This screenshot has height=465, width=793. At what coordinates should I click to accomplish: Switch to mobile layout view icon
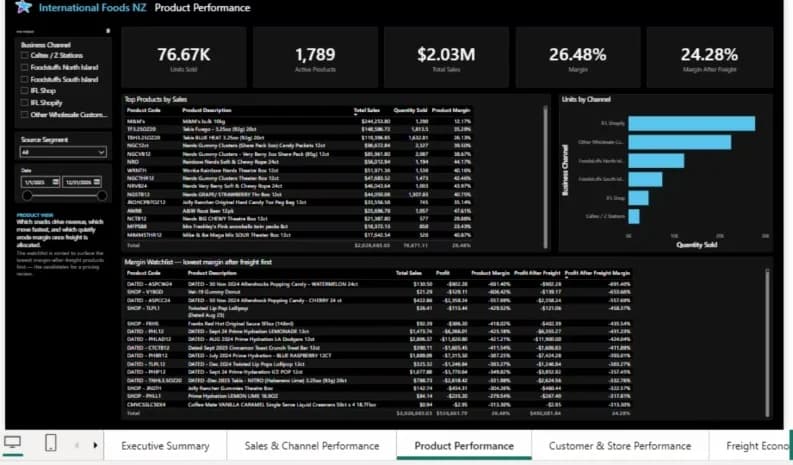(51, 443)
